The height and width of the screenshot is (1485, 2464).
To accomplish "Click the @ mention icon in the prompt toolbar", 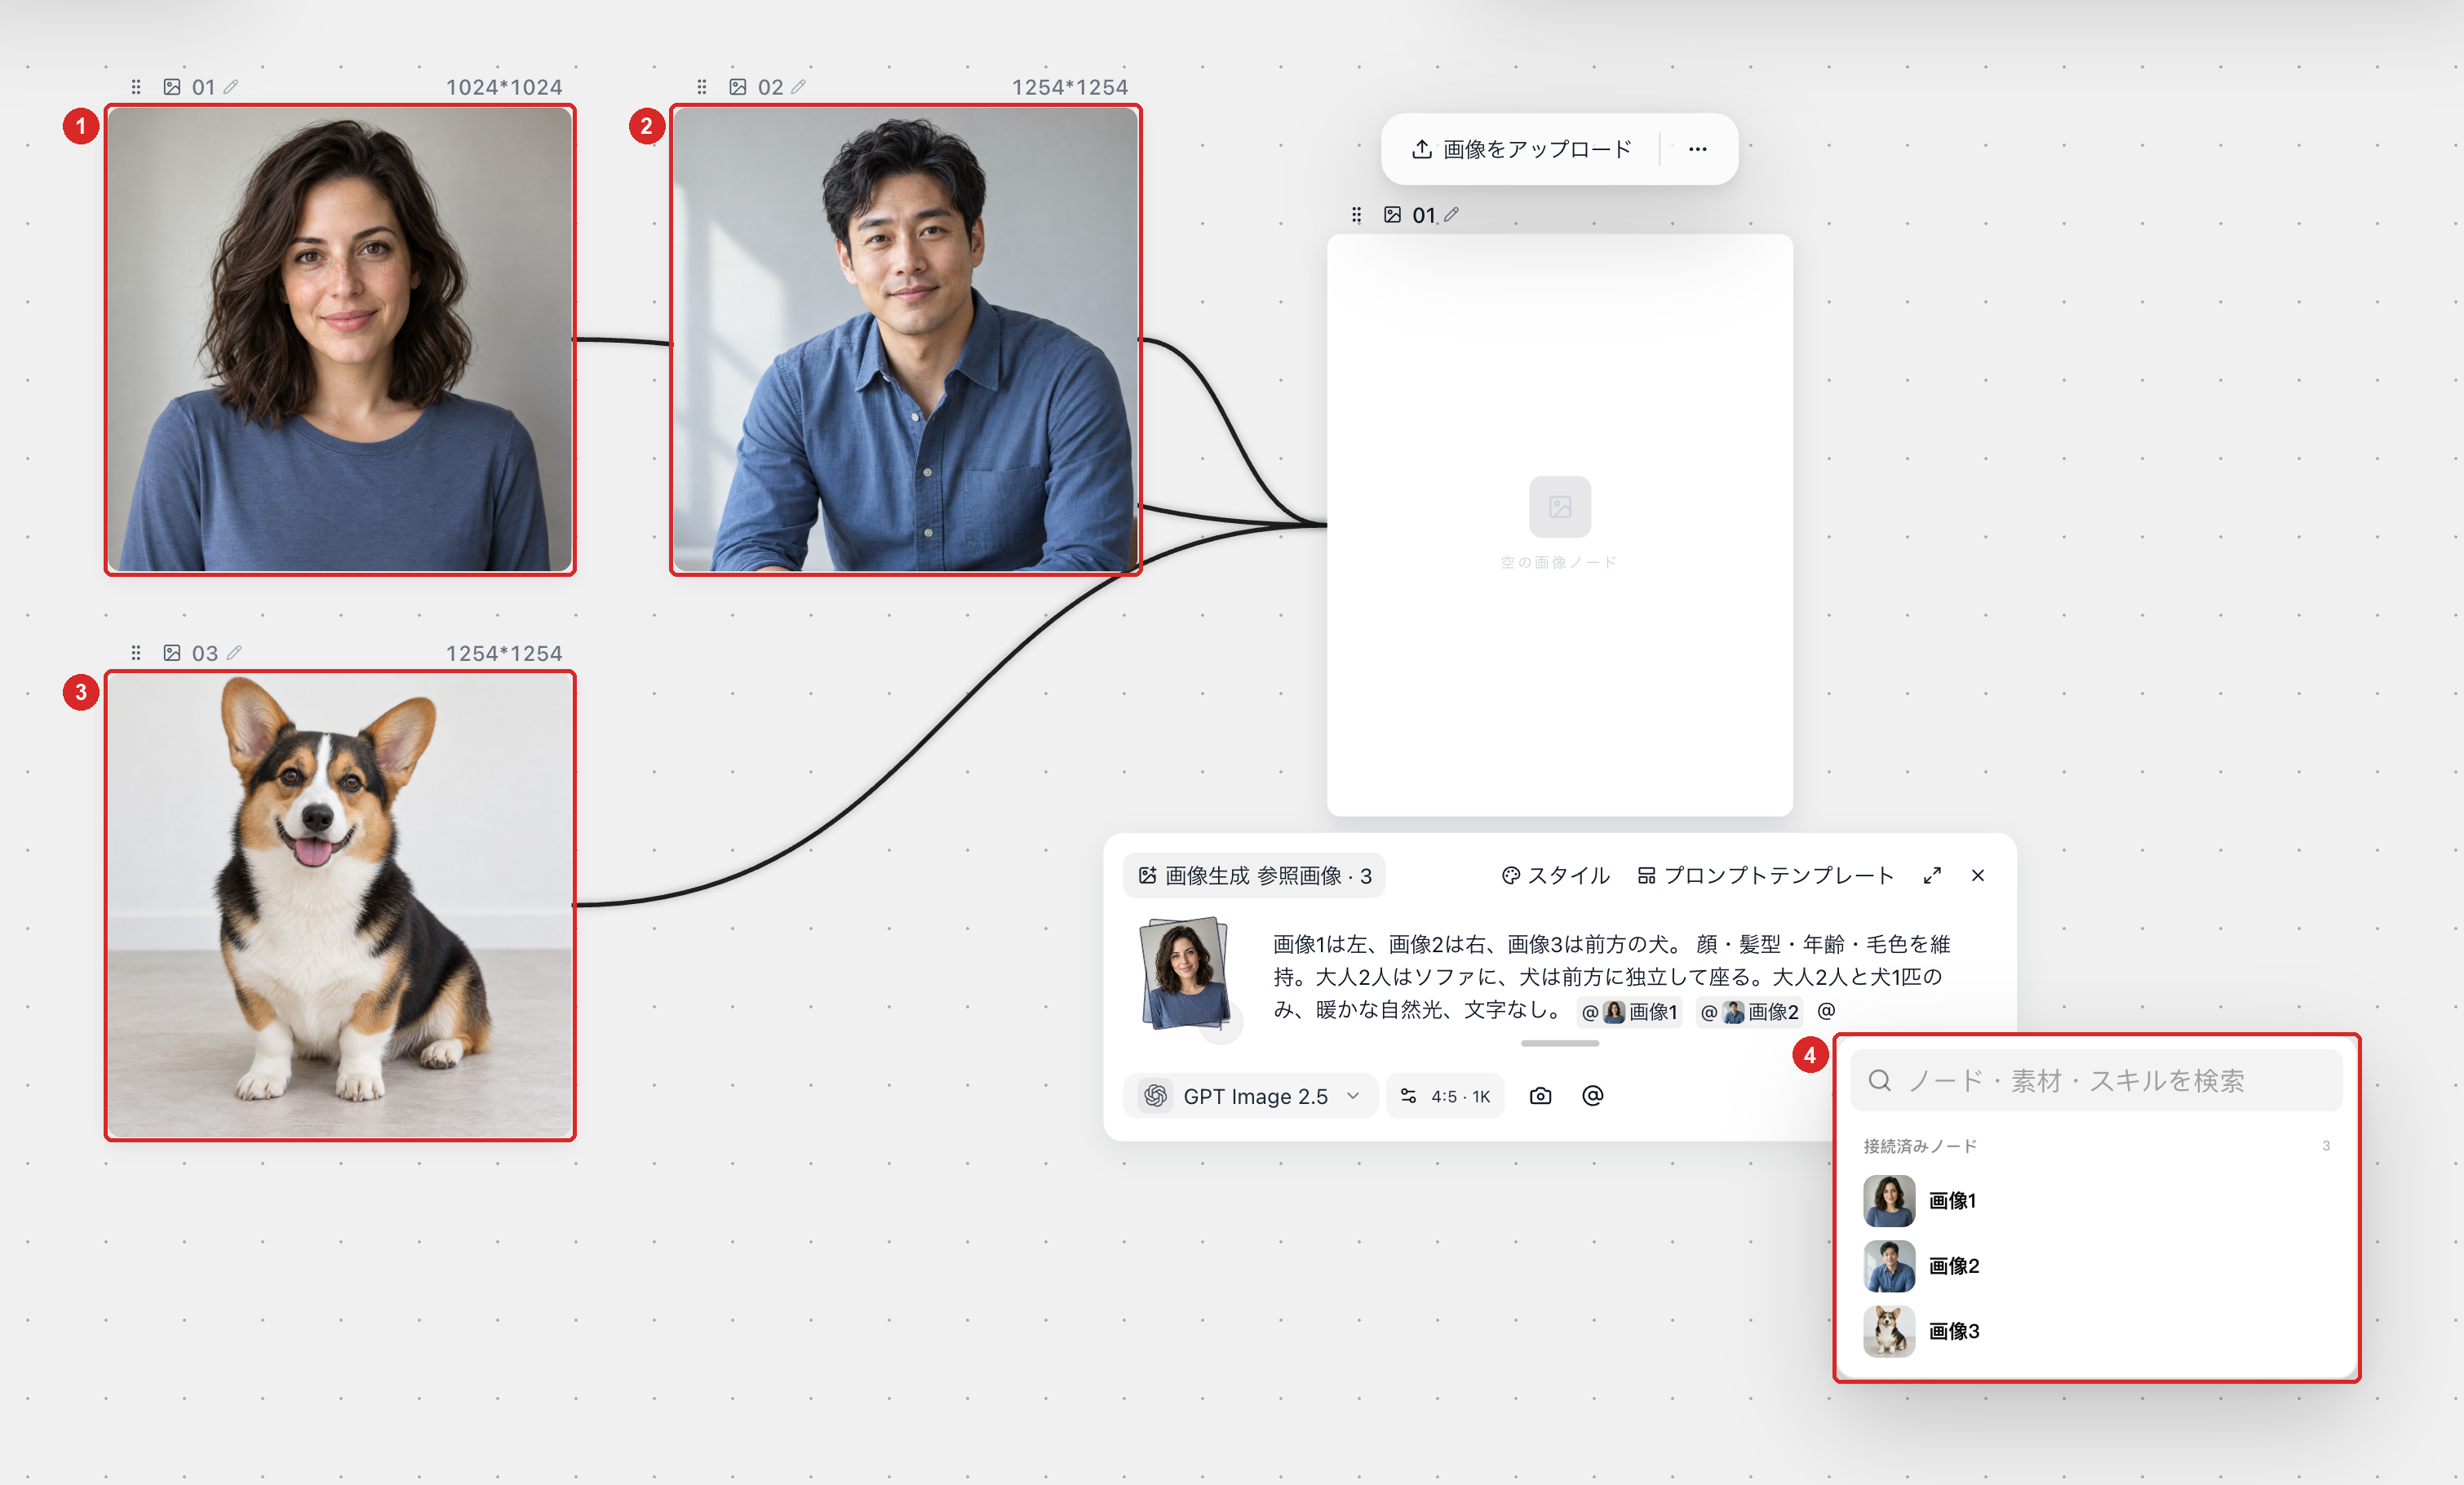I will [x=1593, y=1096].
